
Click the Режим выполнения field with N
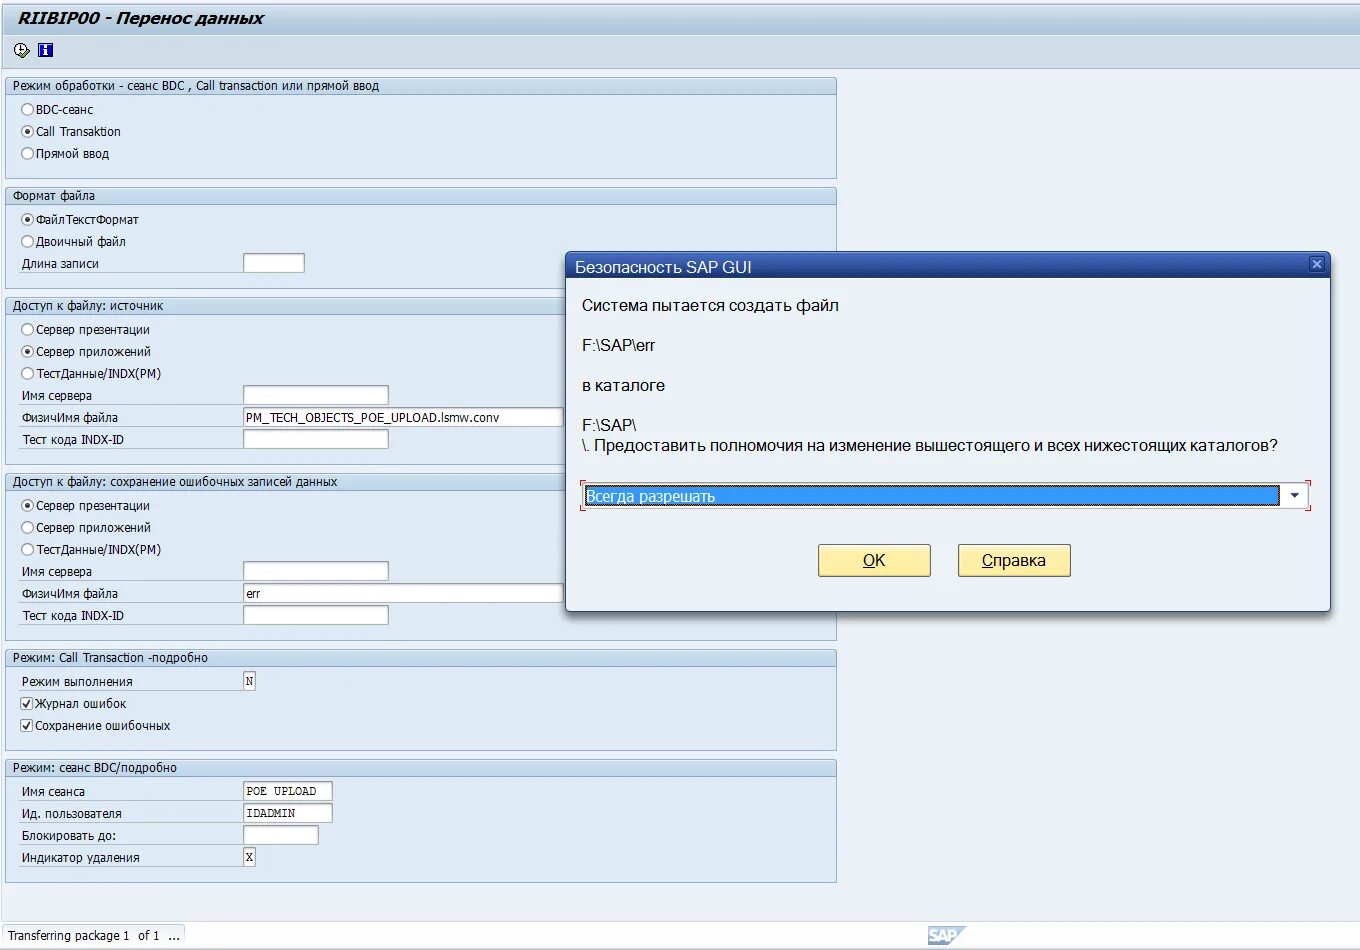(x=250, y=681)
